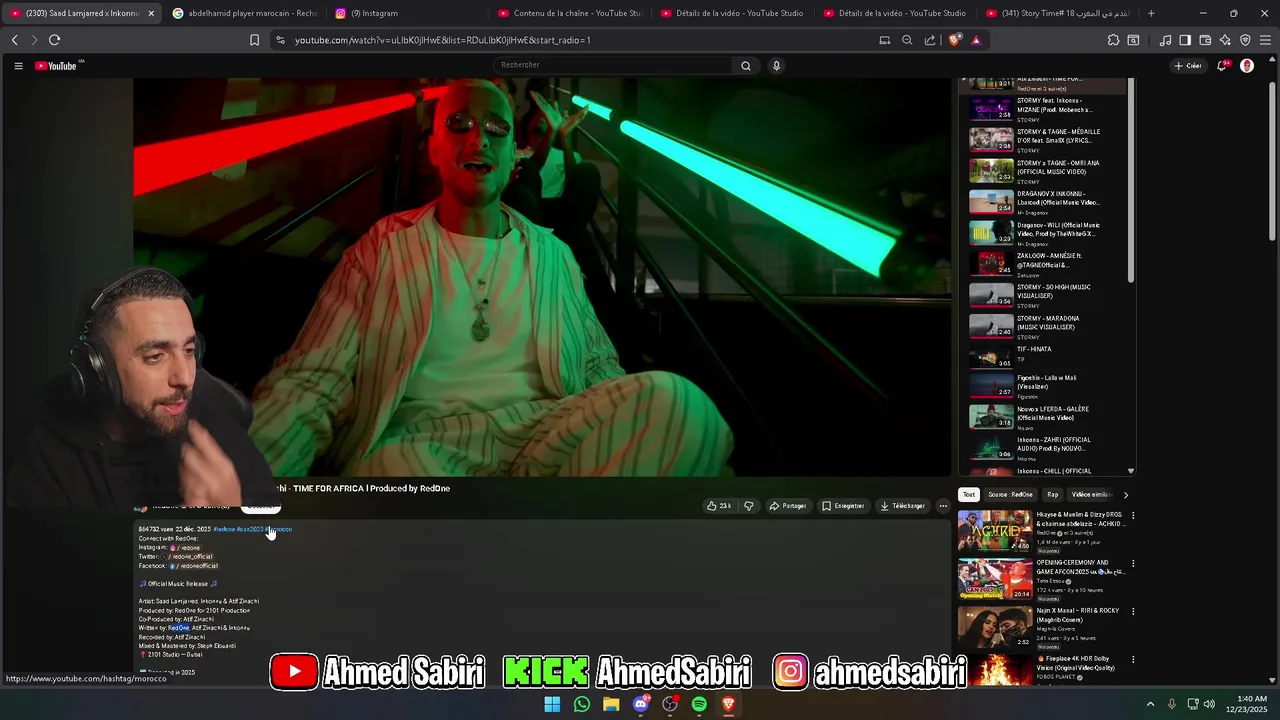Open the redone_official Twitter link

189,557
